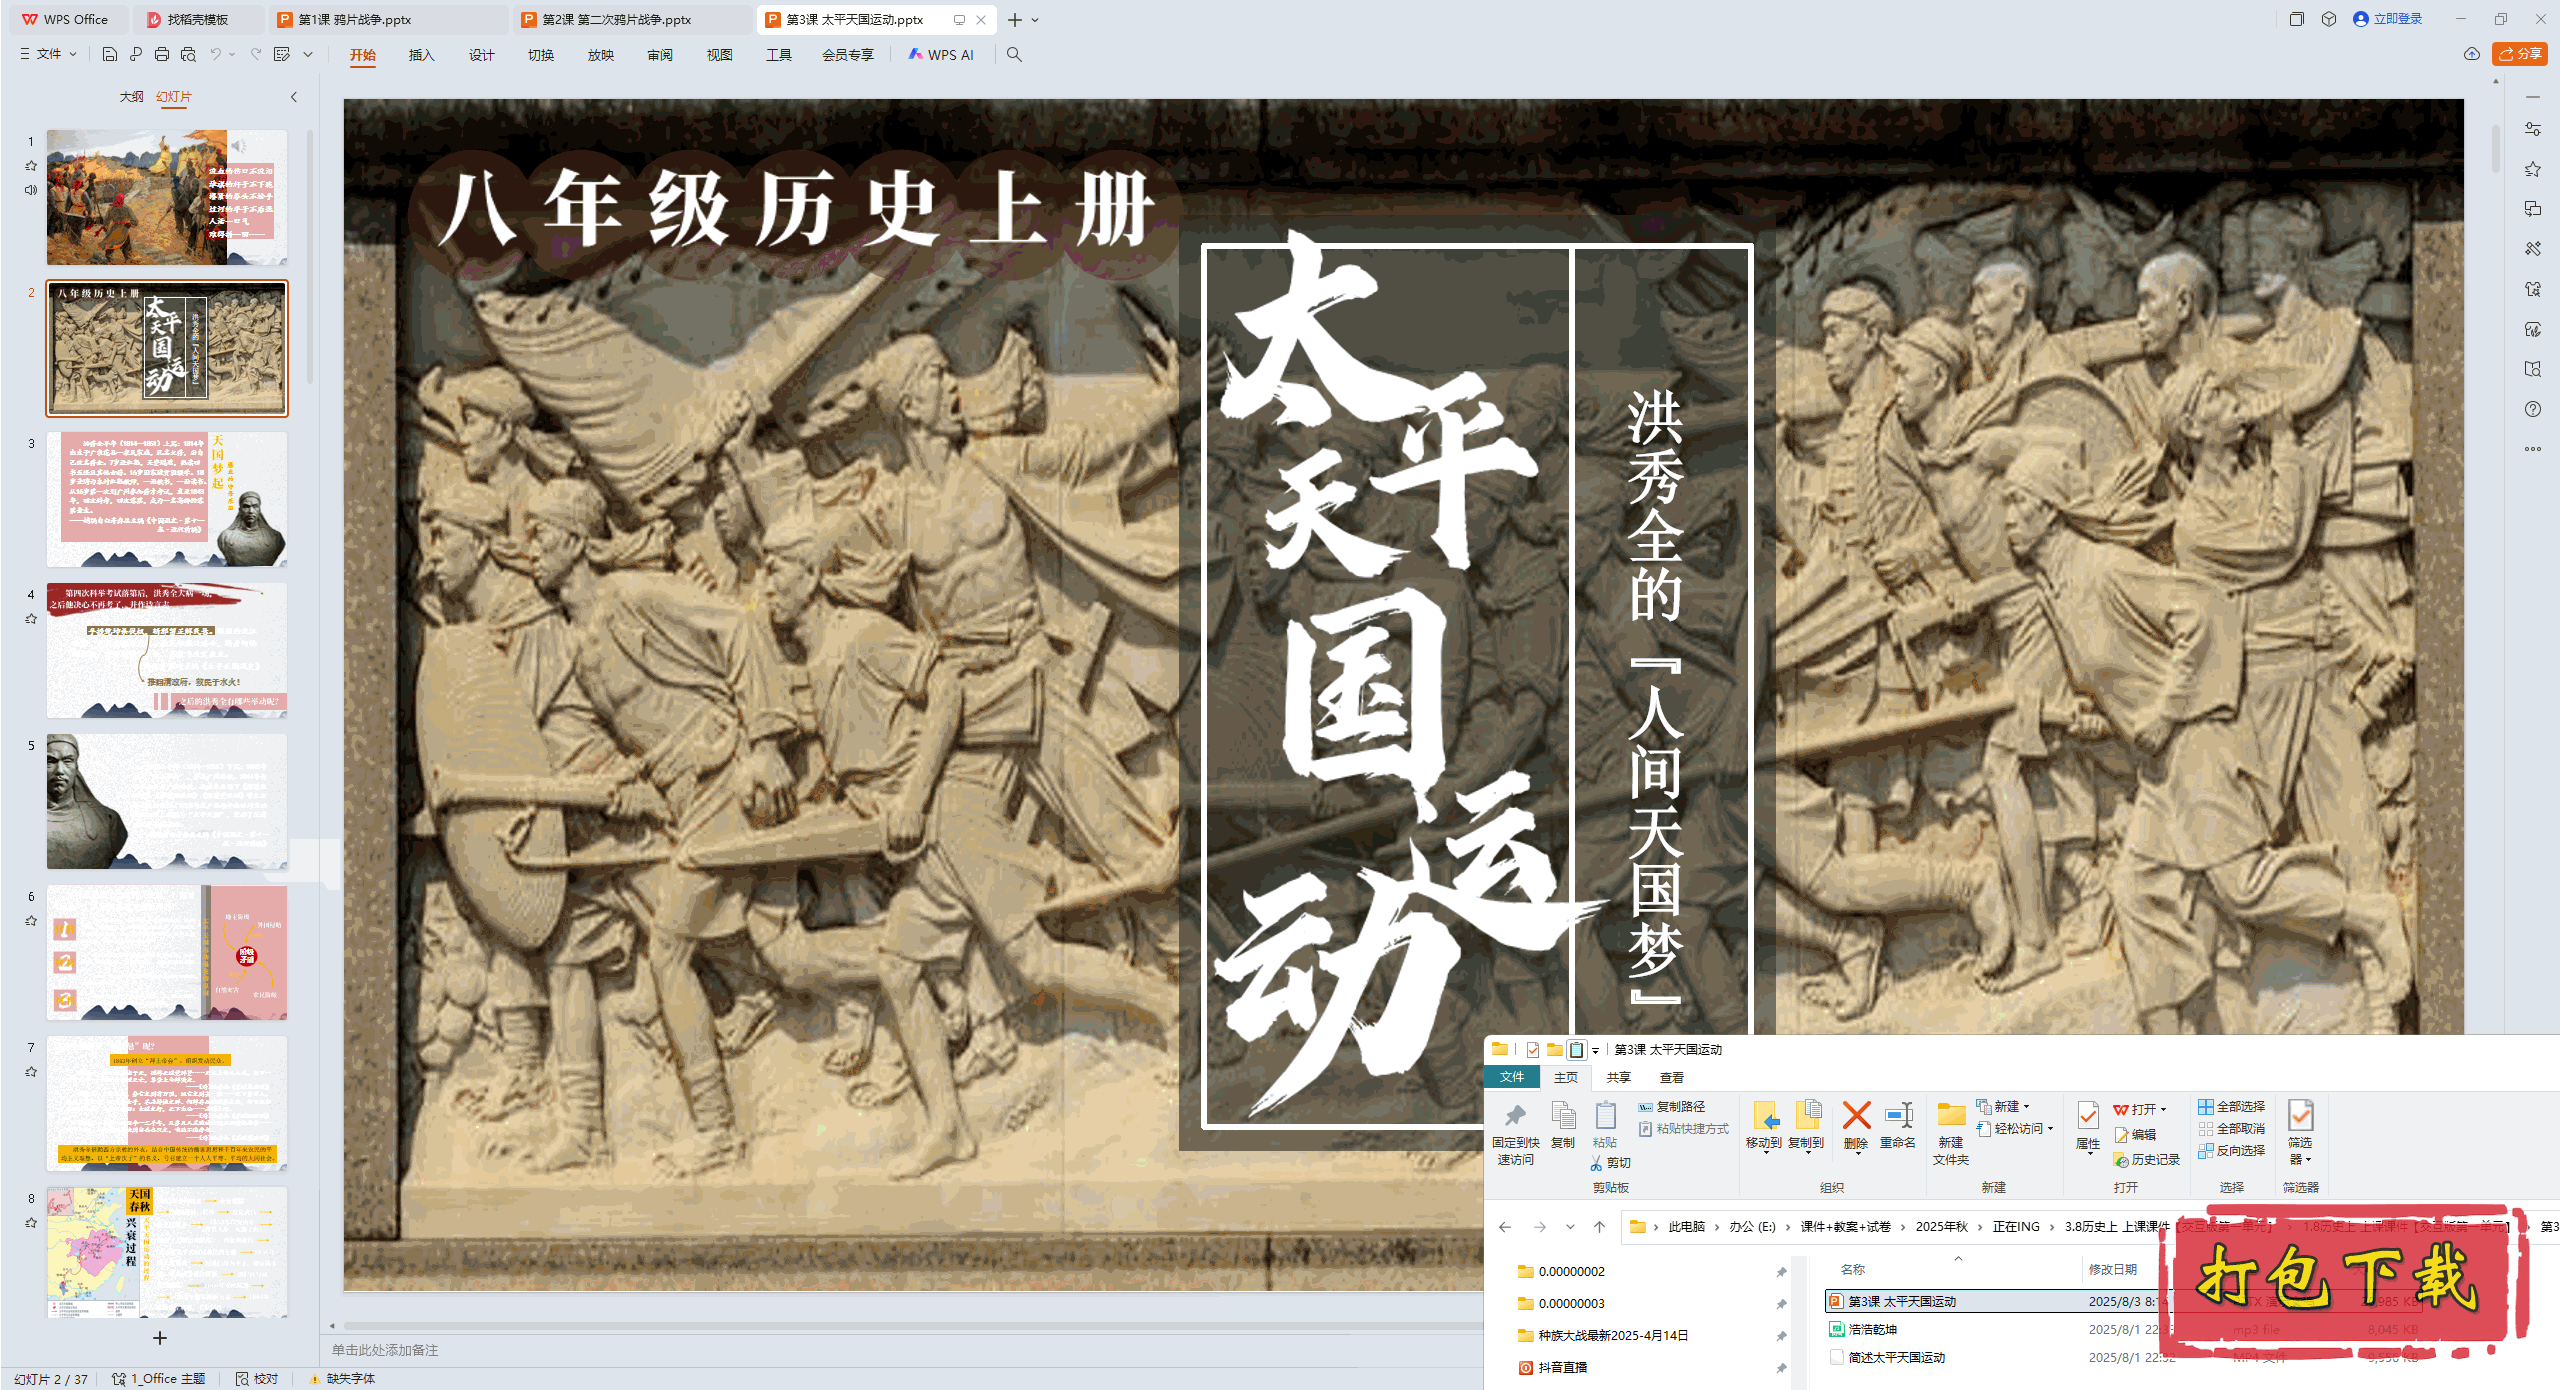Open the Slide Show ribbon tab
This screenshot has width=2560, height=1390.
coord(600,55)
